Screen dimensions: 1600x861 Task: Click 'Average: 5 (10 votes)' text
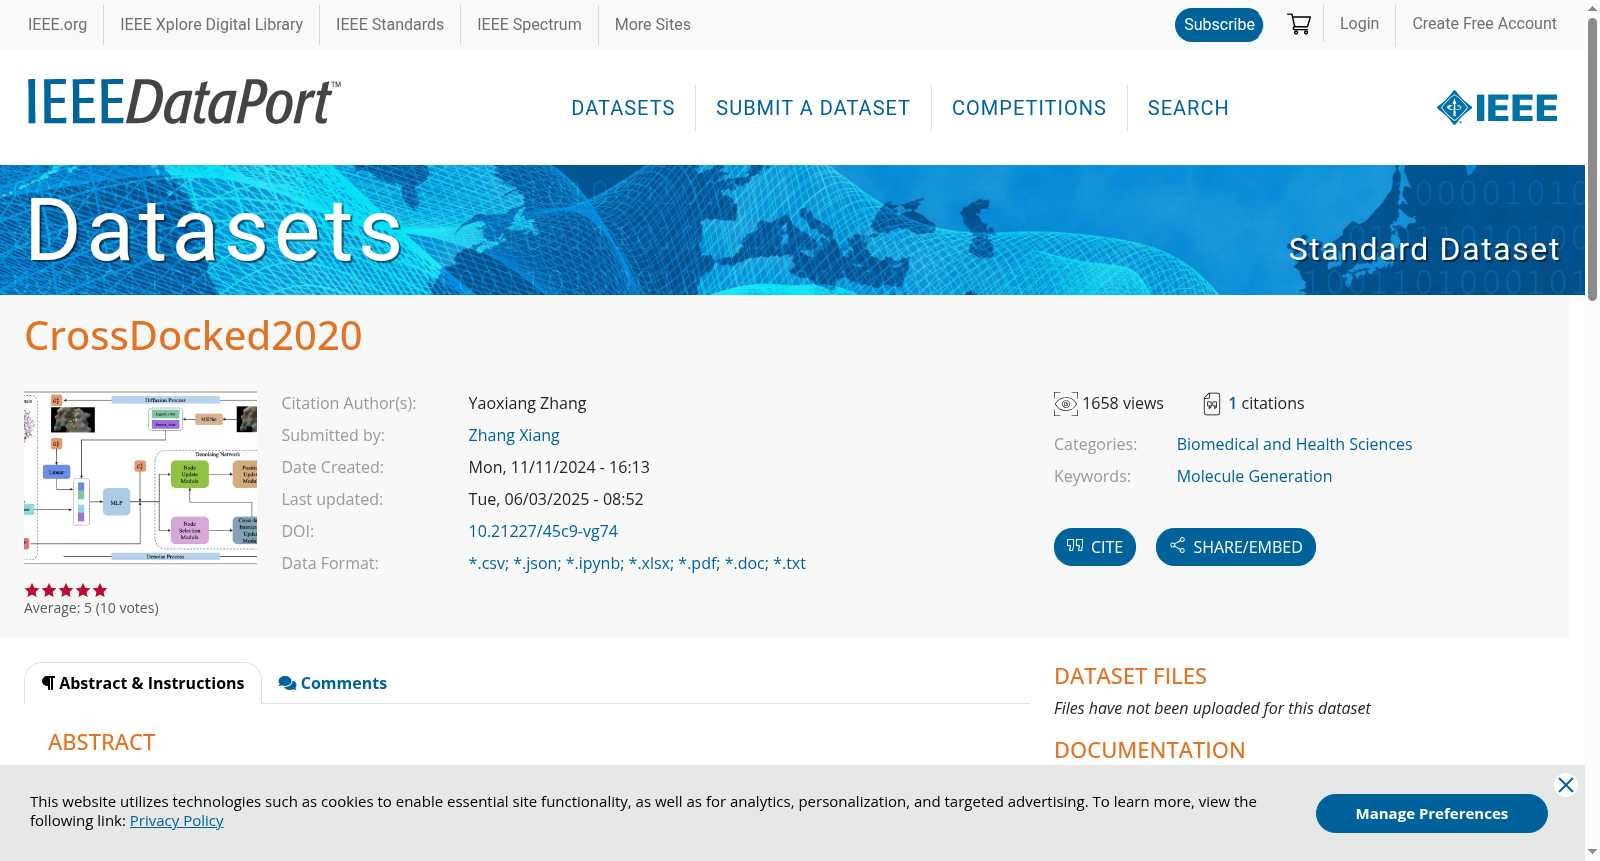(x=91, y=608)
